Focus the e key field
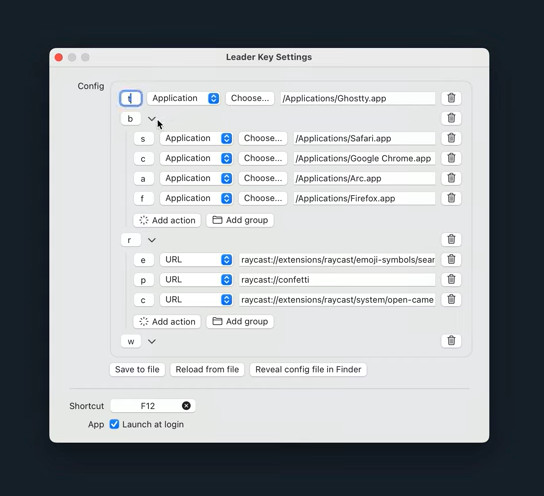 point(143,260)
